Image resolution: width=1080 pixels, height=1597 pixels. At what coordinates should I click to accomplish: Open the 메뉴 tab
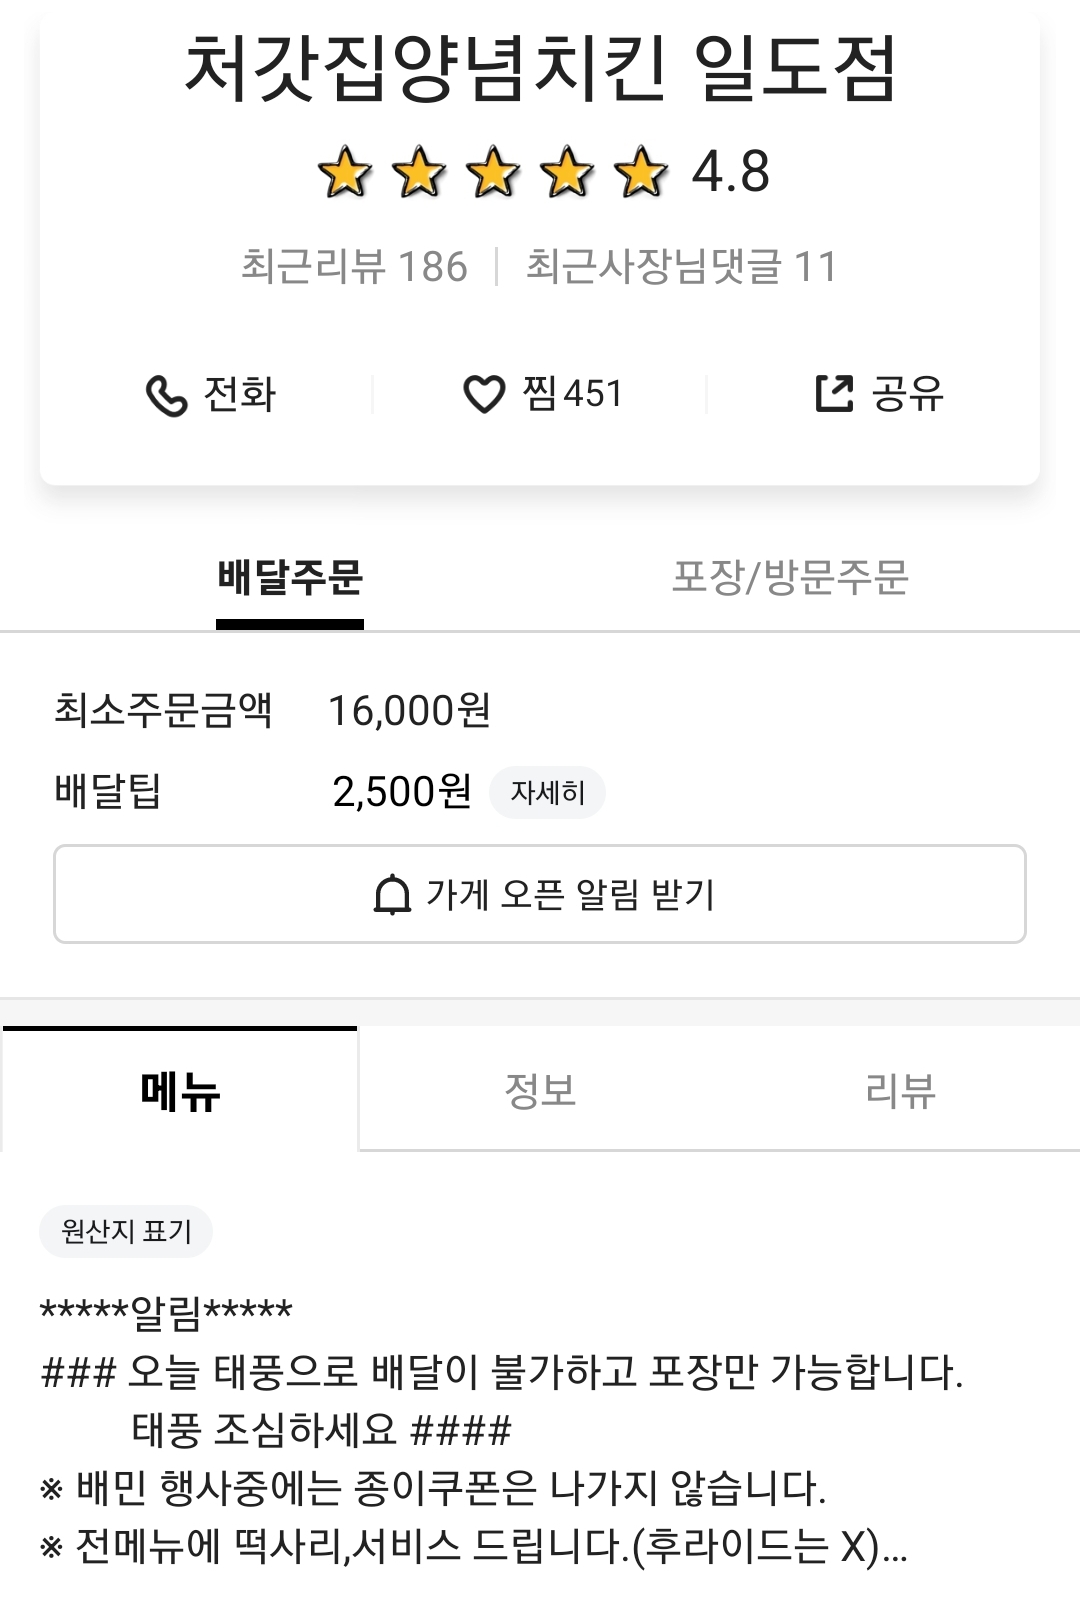click(x=180, y=1090)
